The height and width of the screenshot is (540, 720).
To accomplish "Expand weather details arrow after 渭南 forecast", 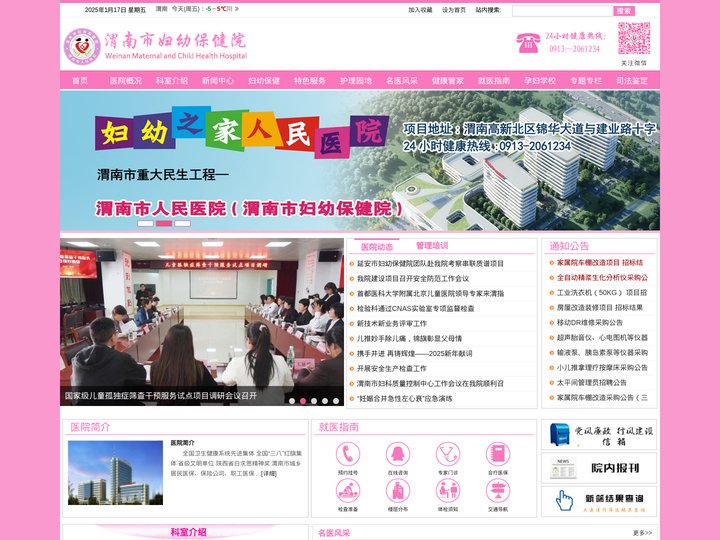I will [236, 9].
